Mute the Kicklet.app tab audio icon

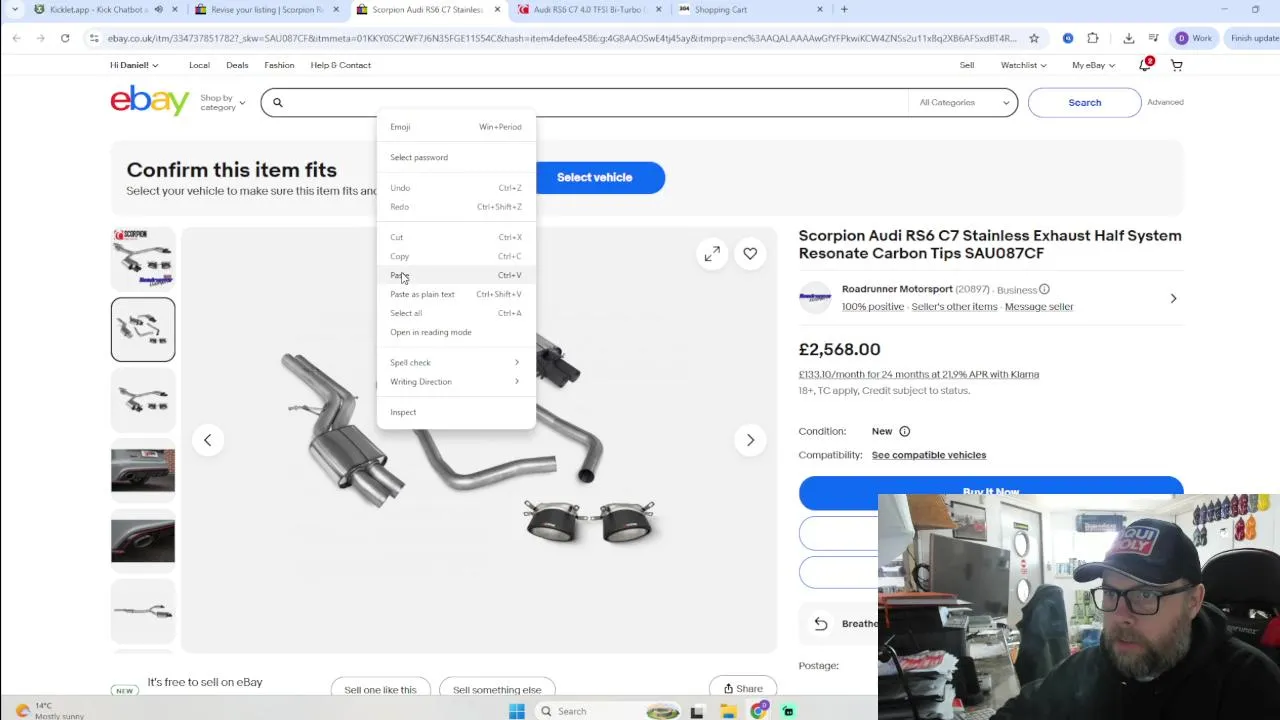pos(158,10)
